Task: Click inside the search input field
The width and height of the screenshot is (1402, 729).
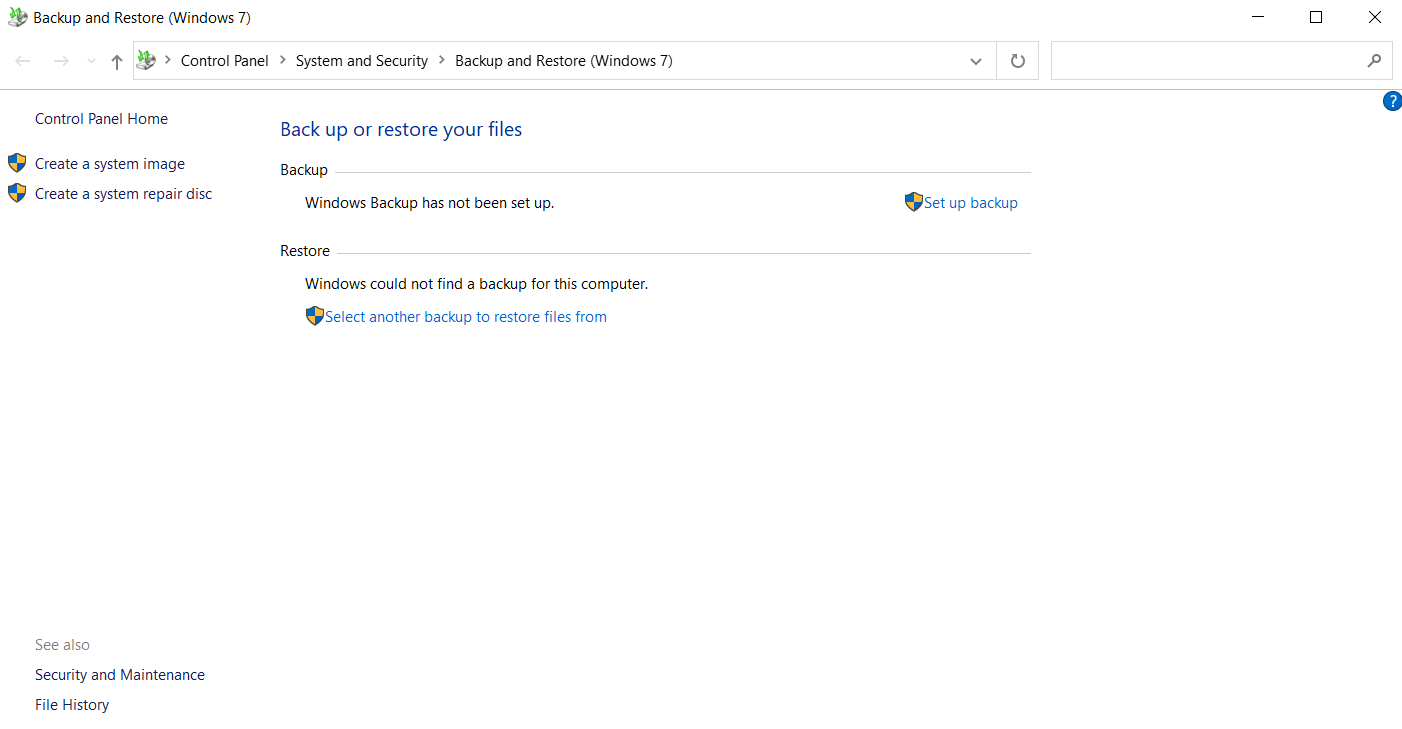Action: [1200, 60]
